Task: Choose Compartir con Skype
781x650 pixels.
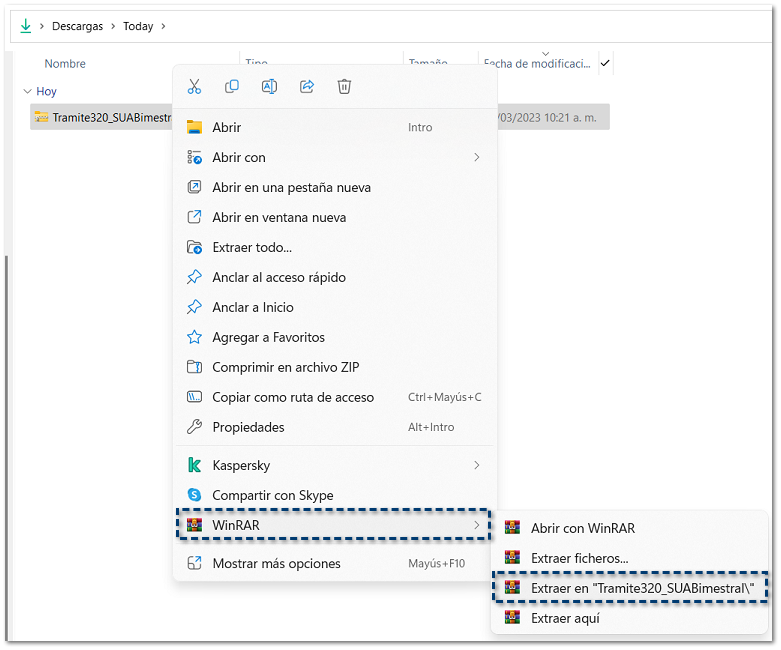Action: point(335,495)
